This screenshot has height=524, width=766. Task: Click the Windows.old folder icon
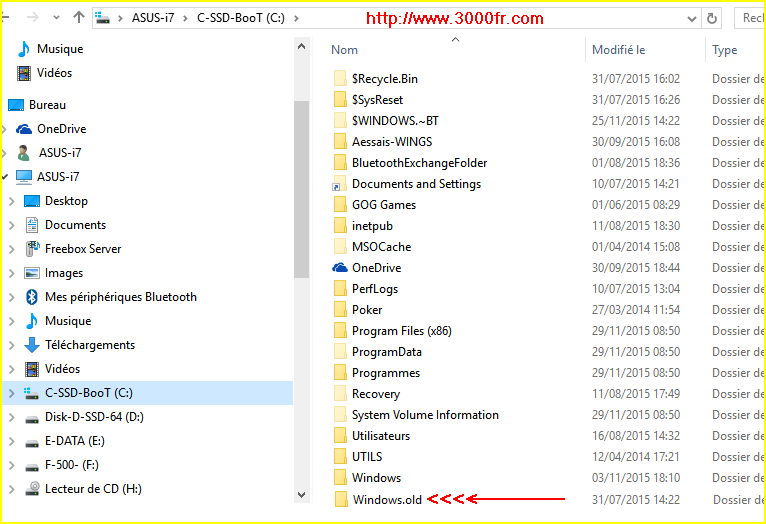coord(341,499)
